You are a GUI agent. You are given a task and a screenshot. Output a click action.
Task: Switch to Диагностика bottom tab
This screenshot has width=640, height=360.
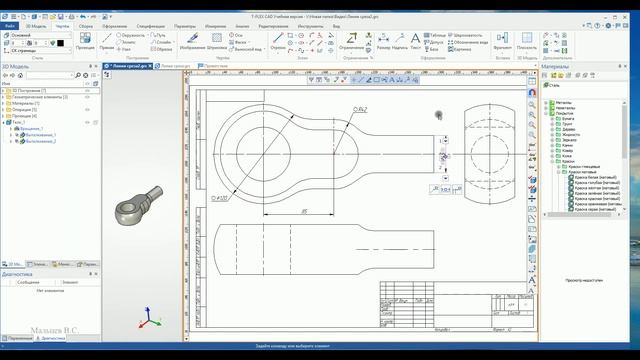click(x=51, y=338)
